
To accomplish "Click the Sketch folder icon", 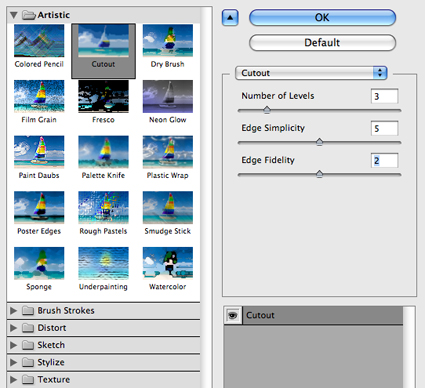I will (x=28, y=345).
